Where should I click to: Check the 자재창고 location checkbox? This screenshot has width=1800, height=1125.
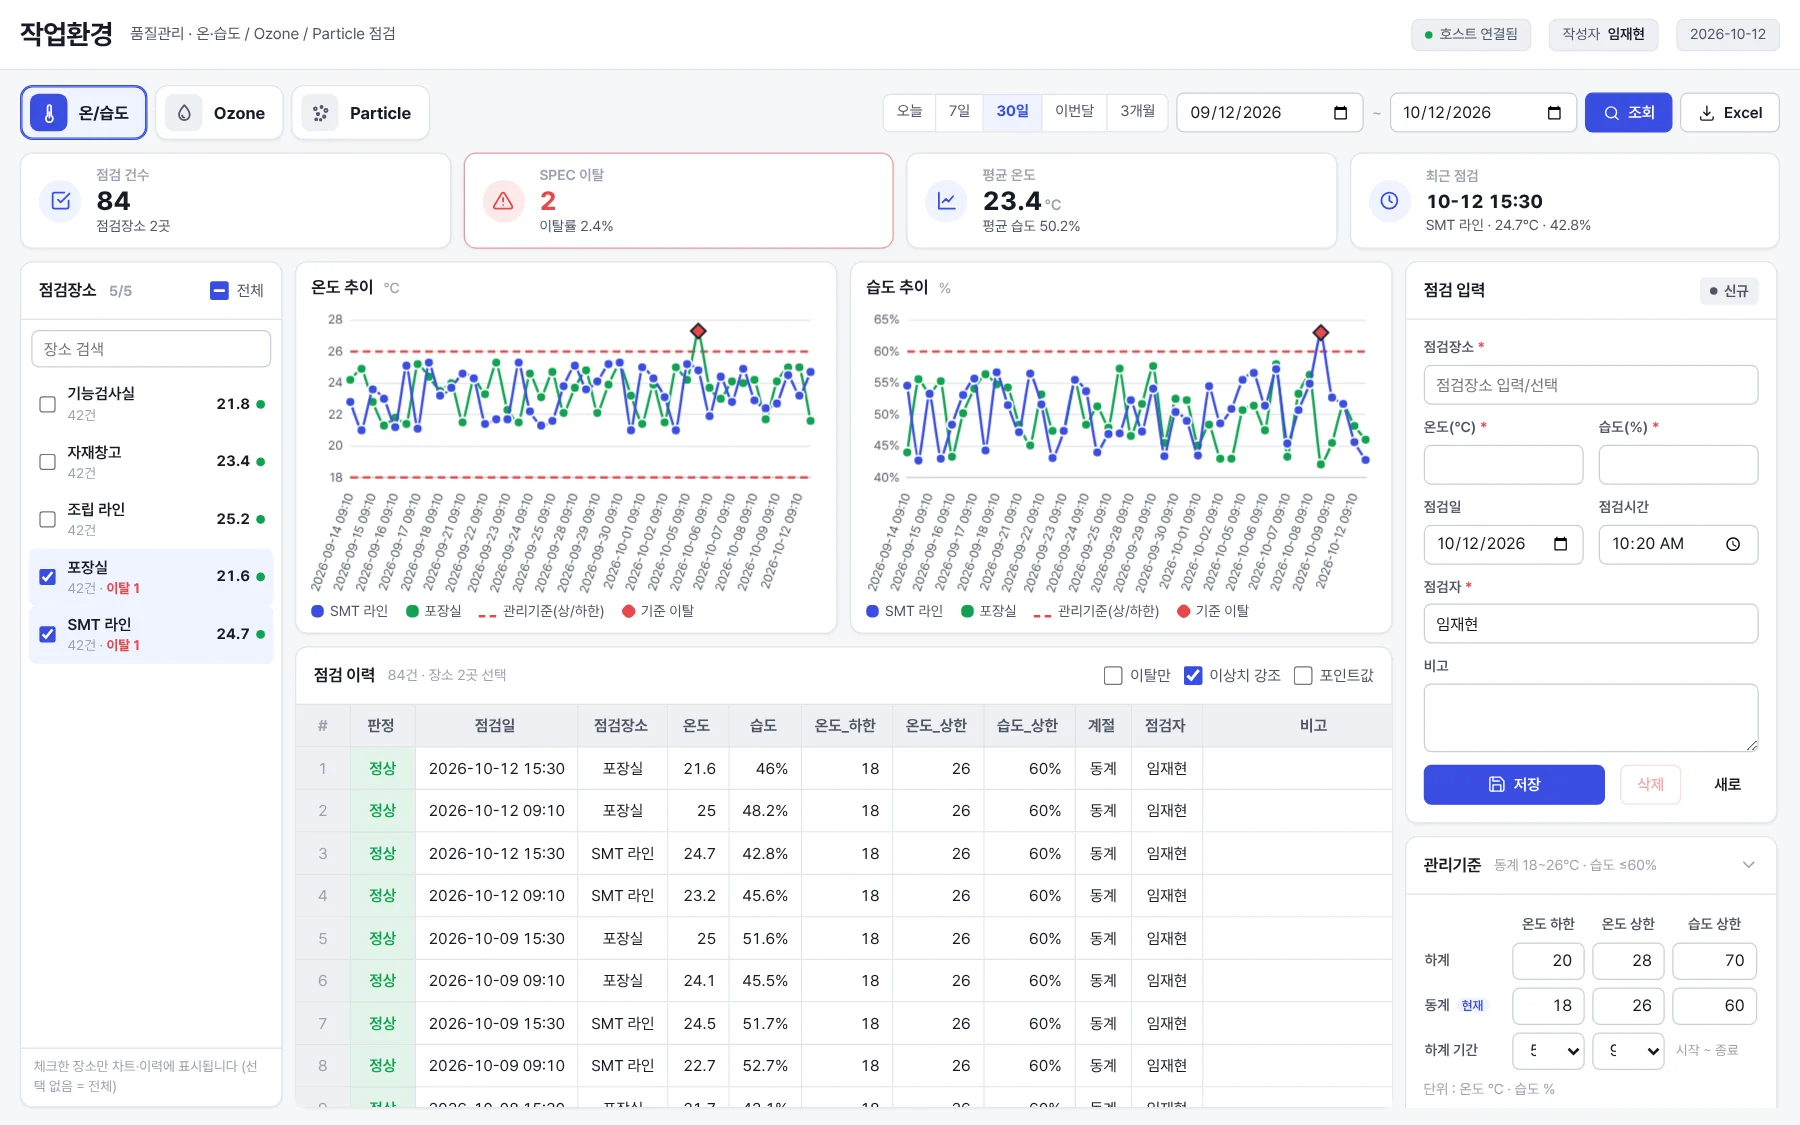(47, 461)
